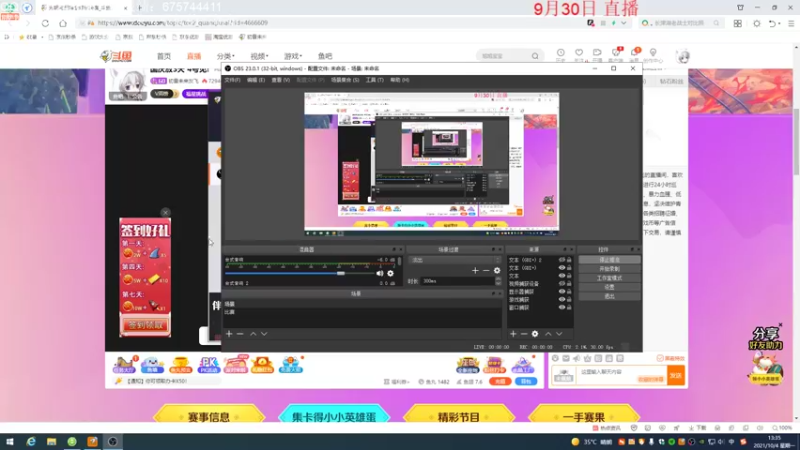Toggle lock on 窗口捕获 source
800x450 pixels.
(569, 308)
